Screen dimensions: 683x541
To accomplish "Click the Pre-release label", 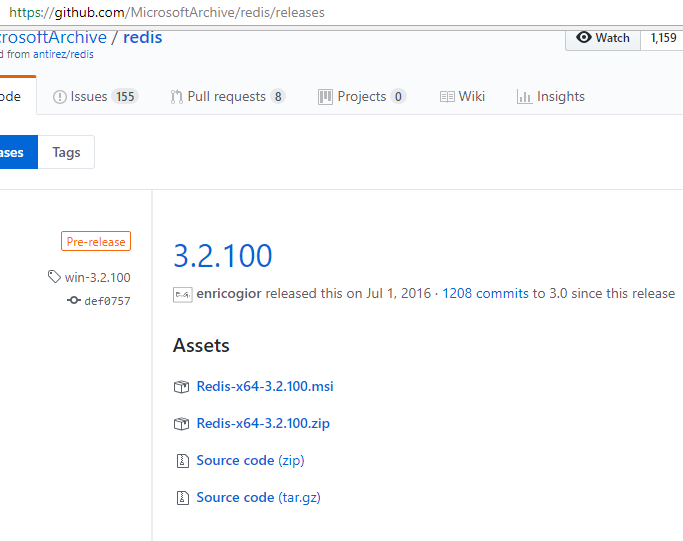I will click(x=96, y=241).
